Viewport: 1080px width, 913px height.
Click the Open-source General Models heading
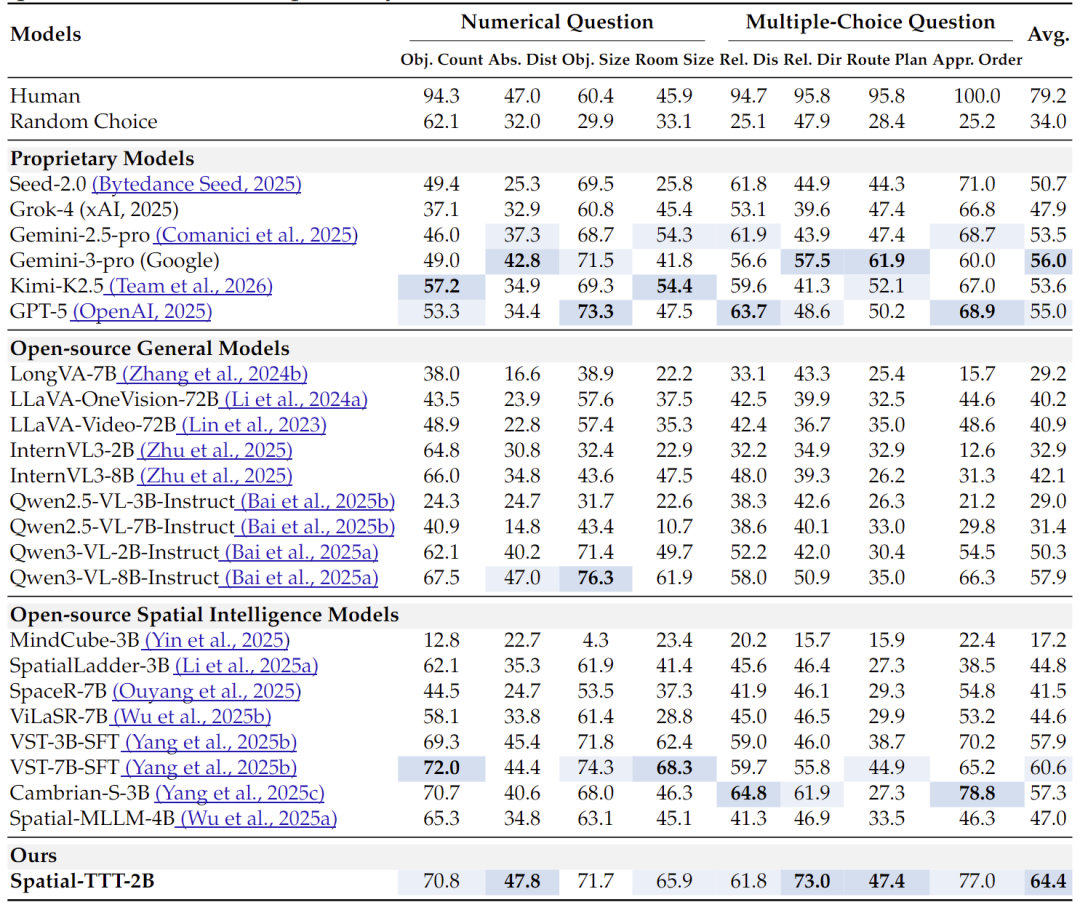tap(149, 349)
